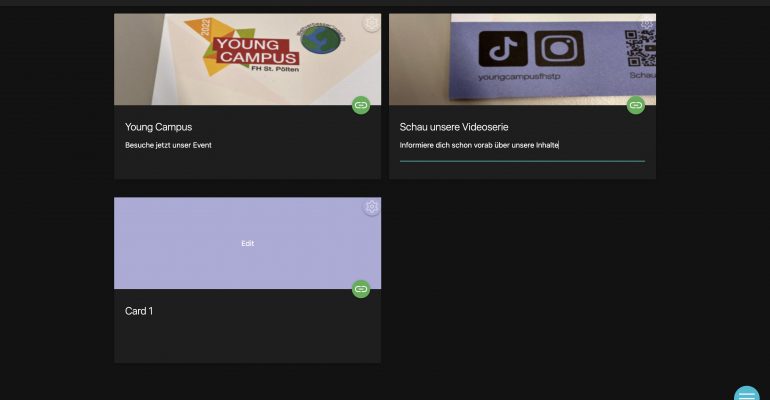The width and height of the screenshot is (770, 400).
Task: Edit the Young Campus card title
Action: 158,127
